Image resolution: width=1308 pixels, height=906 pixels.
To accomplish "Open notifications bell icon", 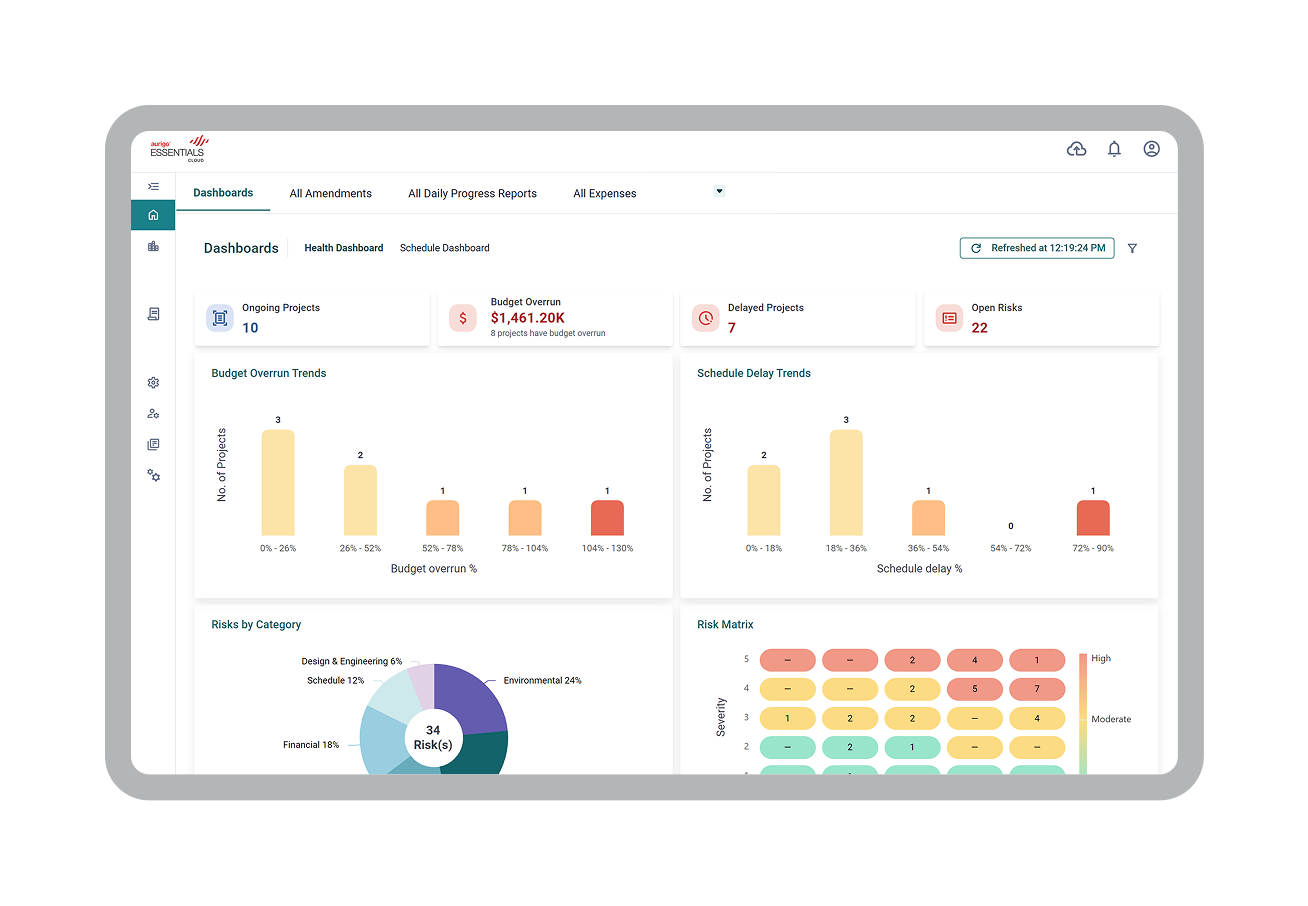I will (x=1114, y=149).
